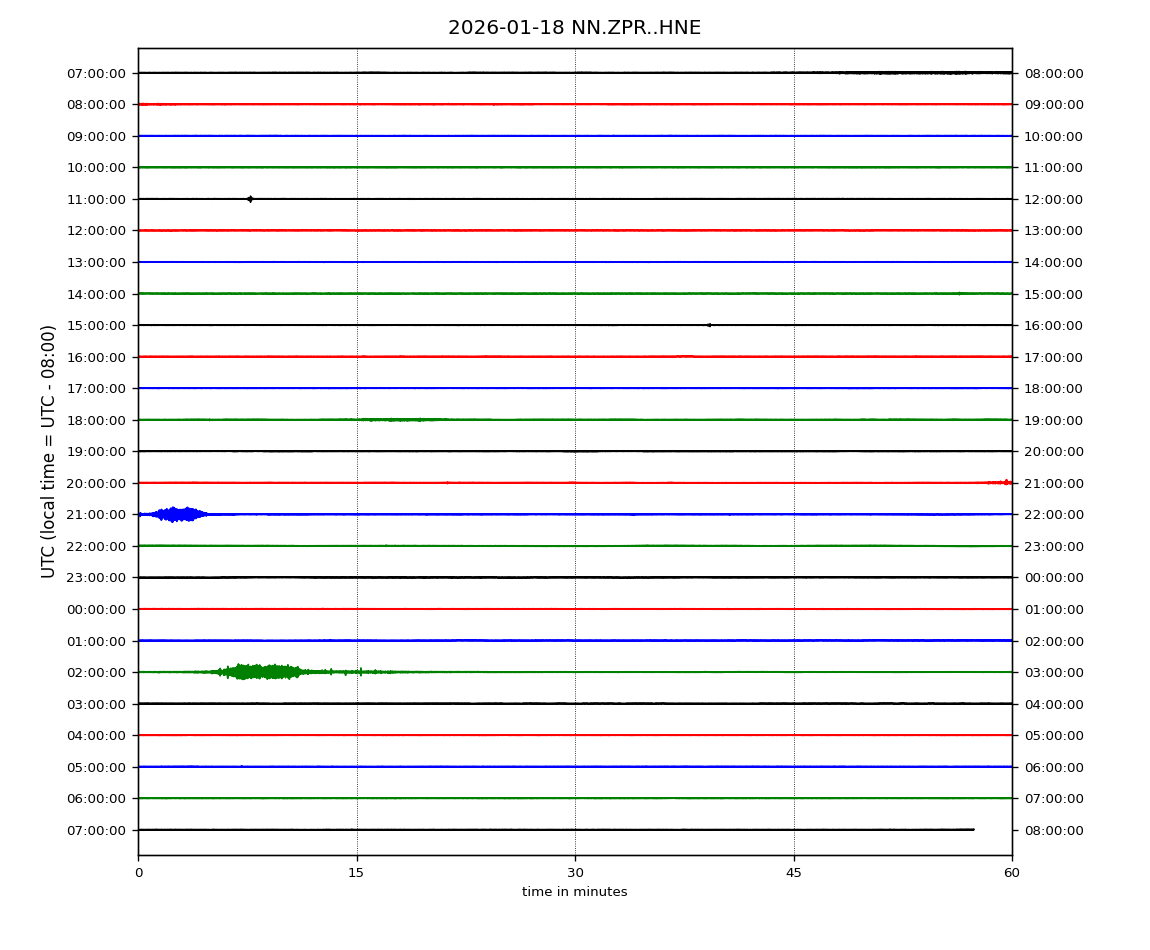Click faint green signal on the 18:00 trace
1150x950 pixels.
pyautogui.click(x=393, y=419)
